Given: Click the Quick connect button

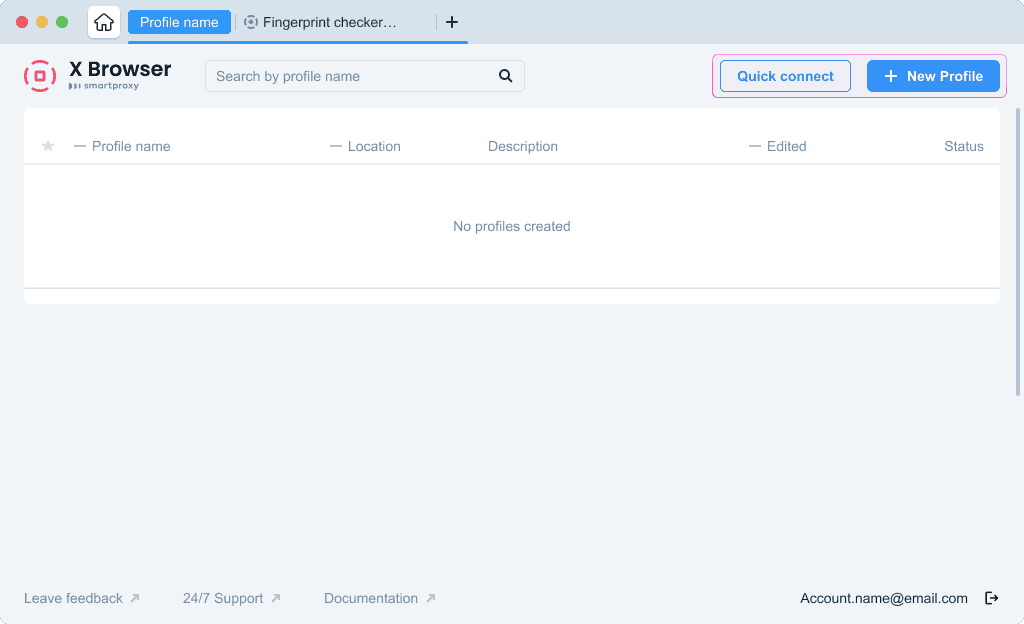Looking at the screenshot, I should [x=785, y=76].
